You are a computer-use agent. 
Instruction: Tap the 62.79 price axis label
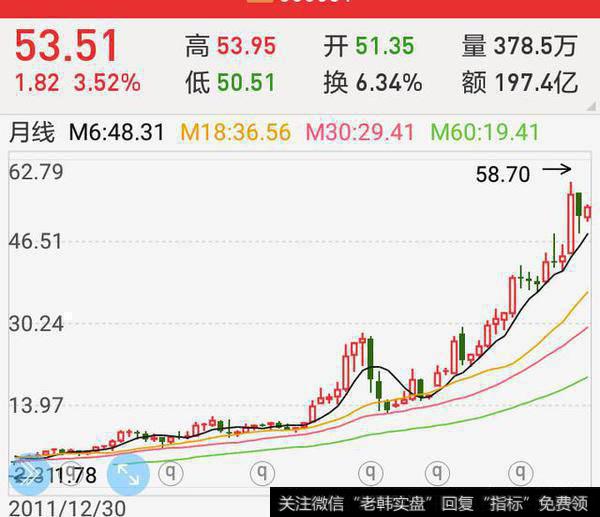tap(36, 172)
